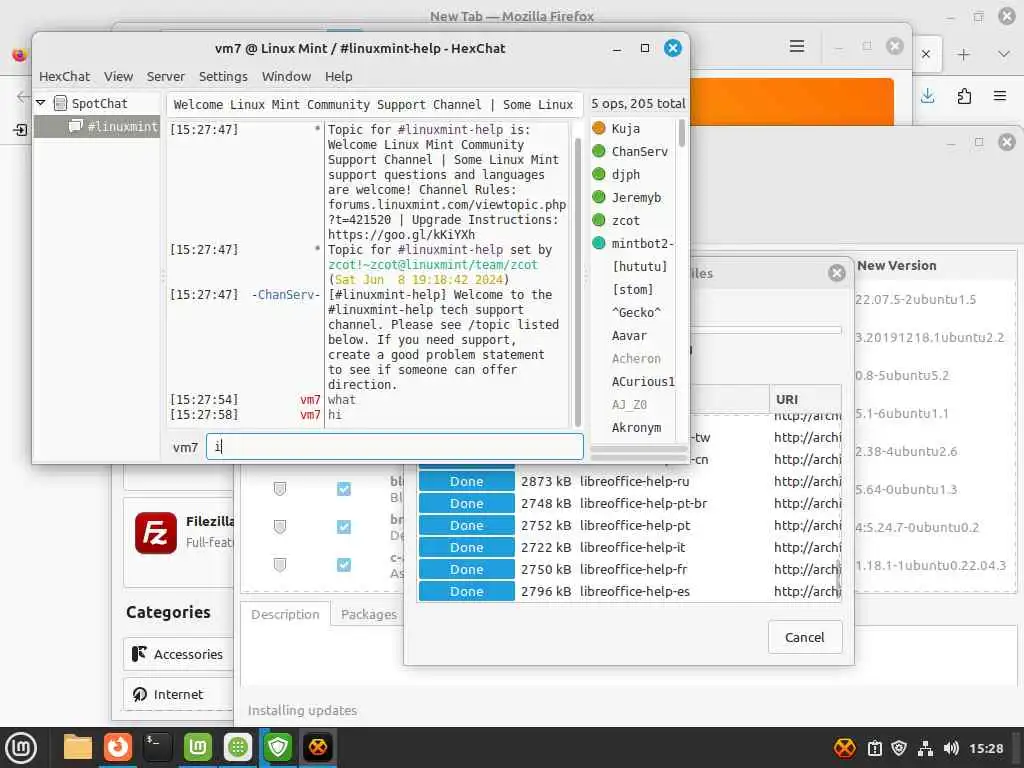The height and width of the screenshot is (768, 1024).
Task: Select the libreoffice-help-it download row
Action: 630,547
